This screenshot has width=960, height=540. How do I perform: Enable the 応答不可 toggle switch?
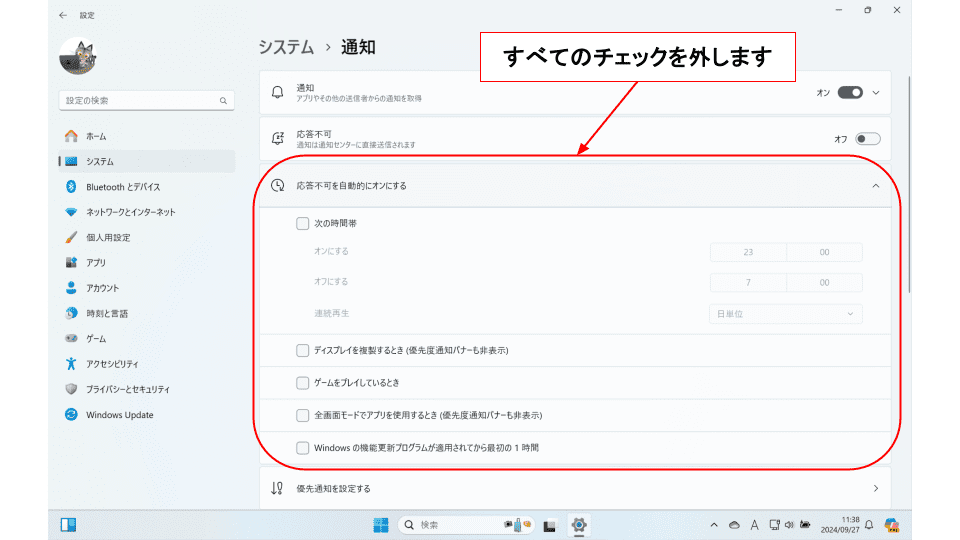[867, 139]
